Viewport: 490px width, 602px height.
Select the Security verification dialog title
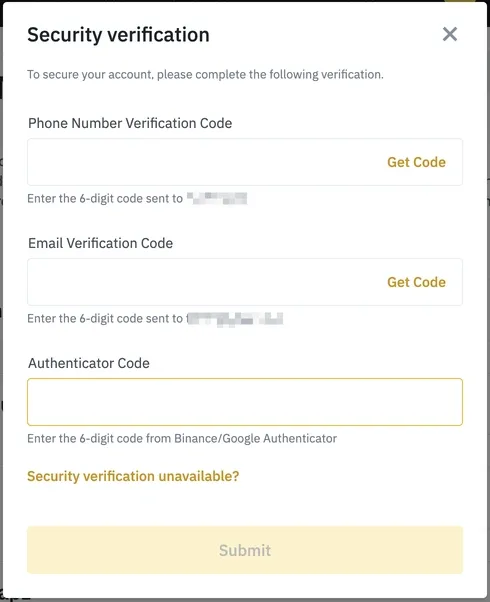click(118, 35)
